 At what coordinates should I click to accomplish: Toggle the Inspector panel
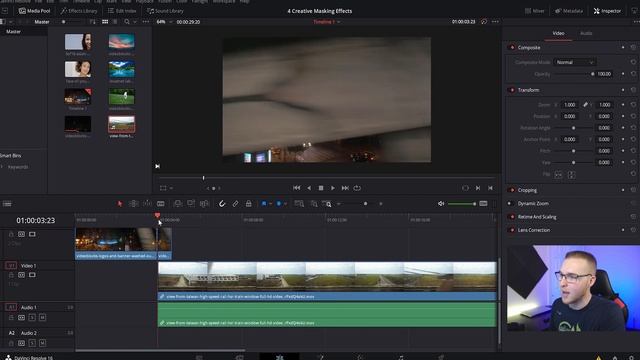pyautogui.click(x=607, y=11)
